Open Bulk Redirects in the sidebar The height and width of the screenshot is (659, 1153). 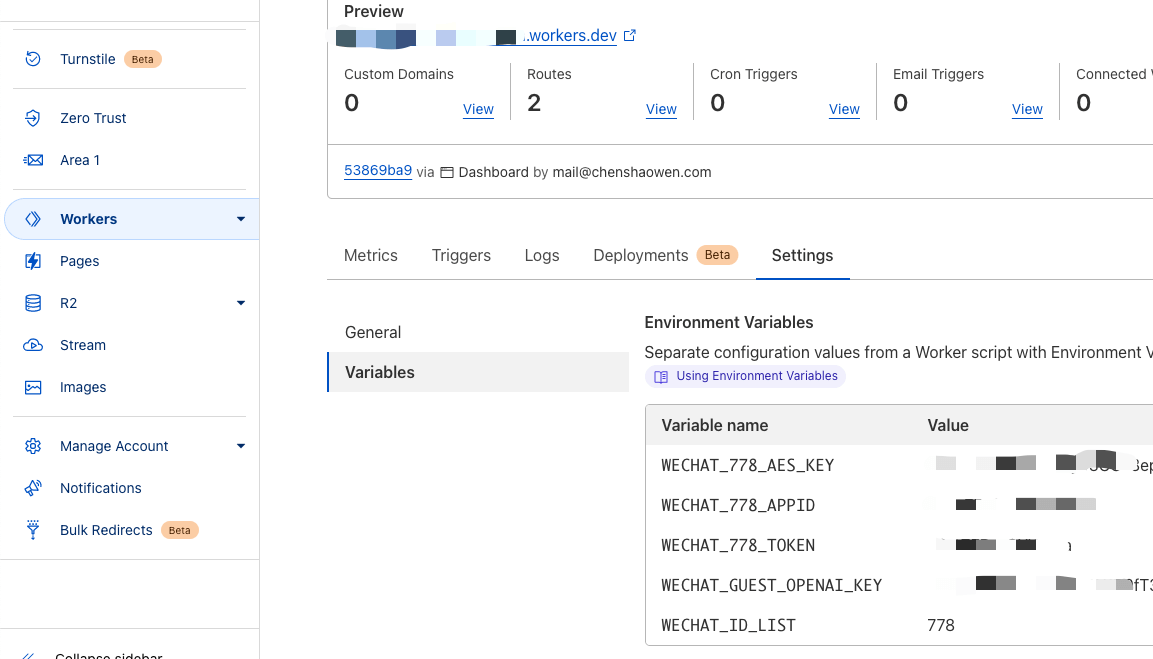click(106, 530)
